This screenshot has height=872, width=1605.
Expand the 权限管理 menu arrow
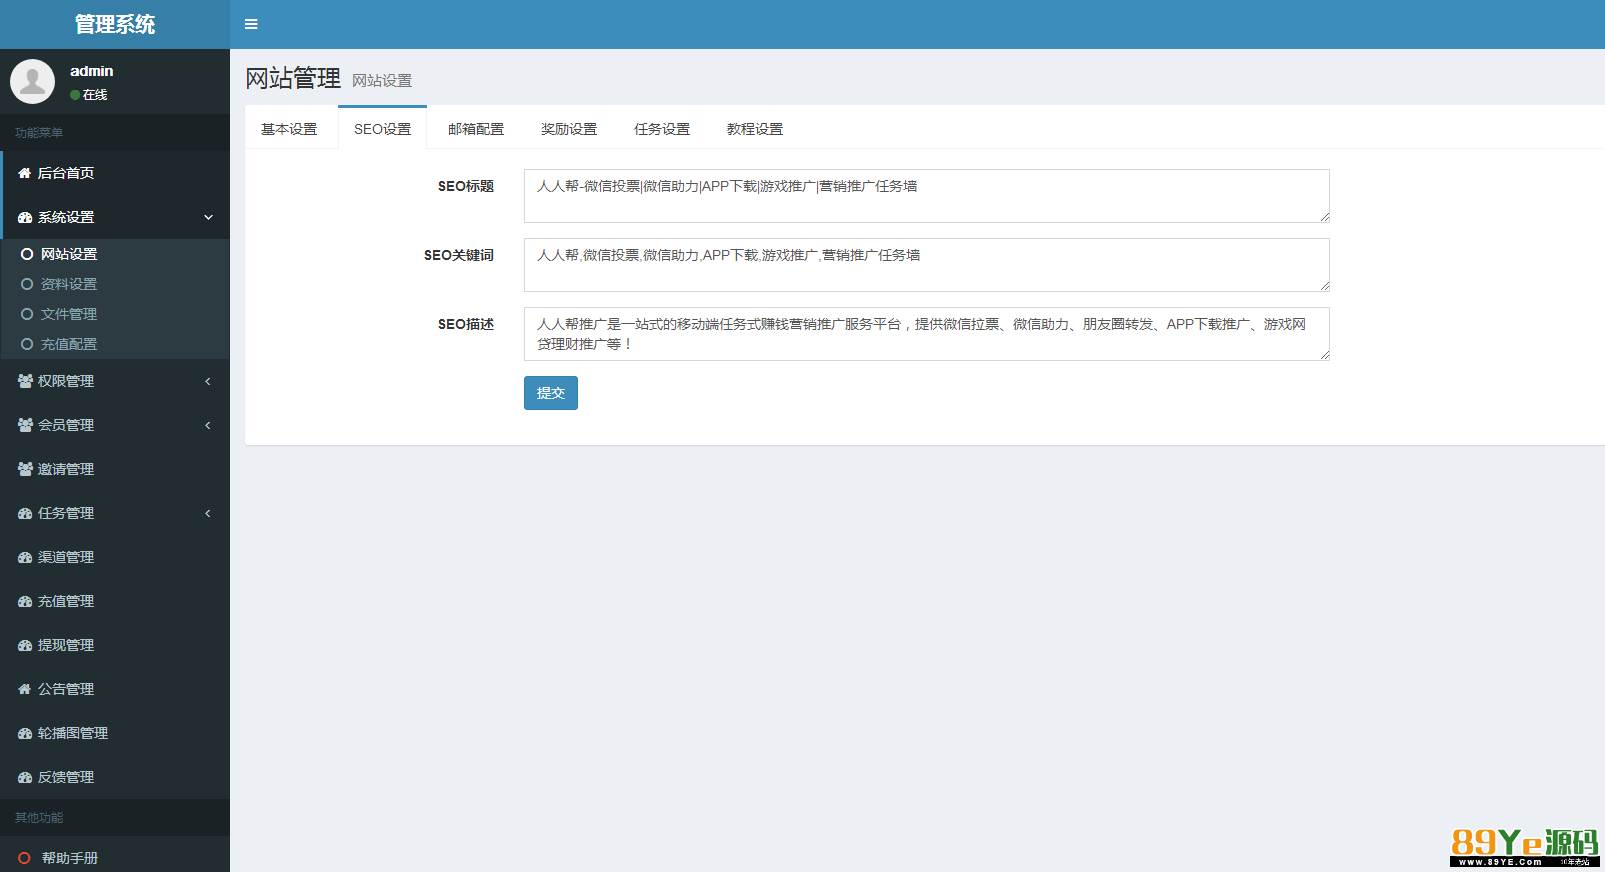click(208, 381)
